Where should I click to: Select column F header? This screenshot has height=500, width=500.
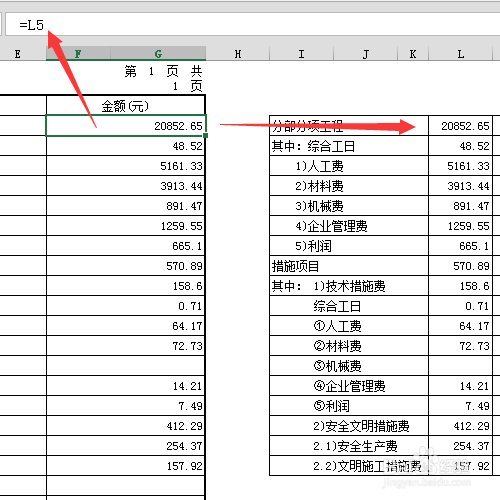point(78,54)
